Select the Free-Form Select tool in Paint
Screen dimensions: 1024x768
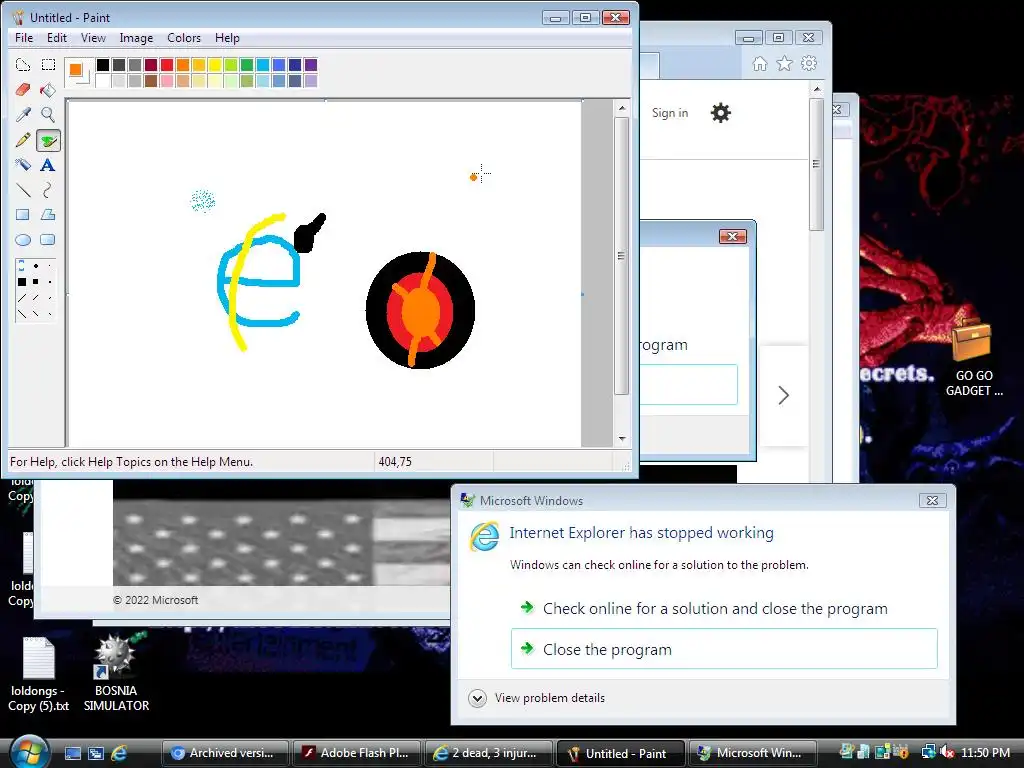coord(23,65)
